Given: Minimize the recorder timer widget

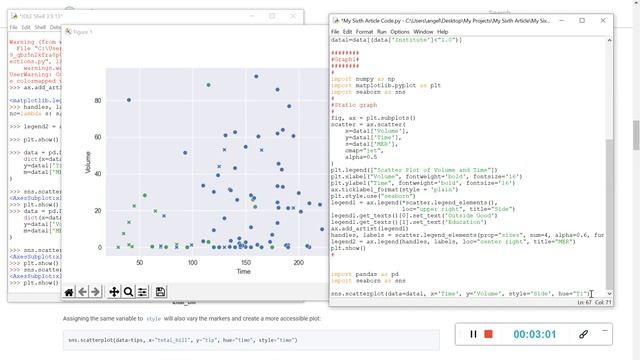Looking at the screenshot, I should pos(605,331).
